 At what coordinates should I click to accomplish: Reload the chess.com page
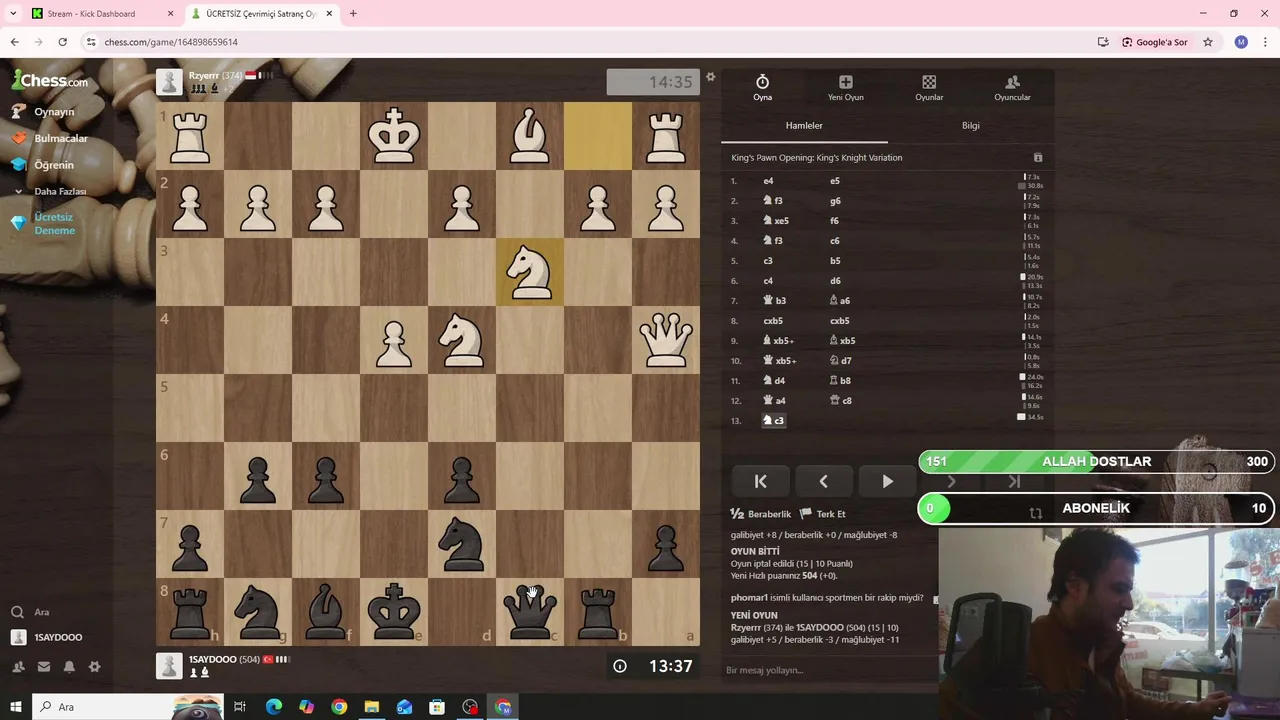62,42
